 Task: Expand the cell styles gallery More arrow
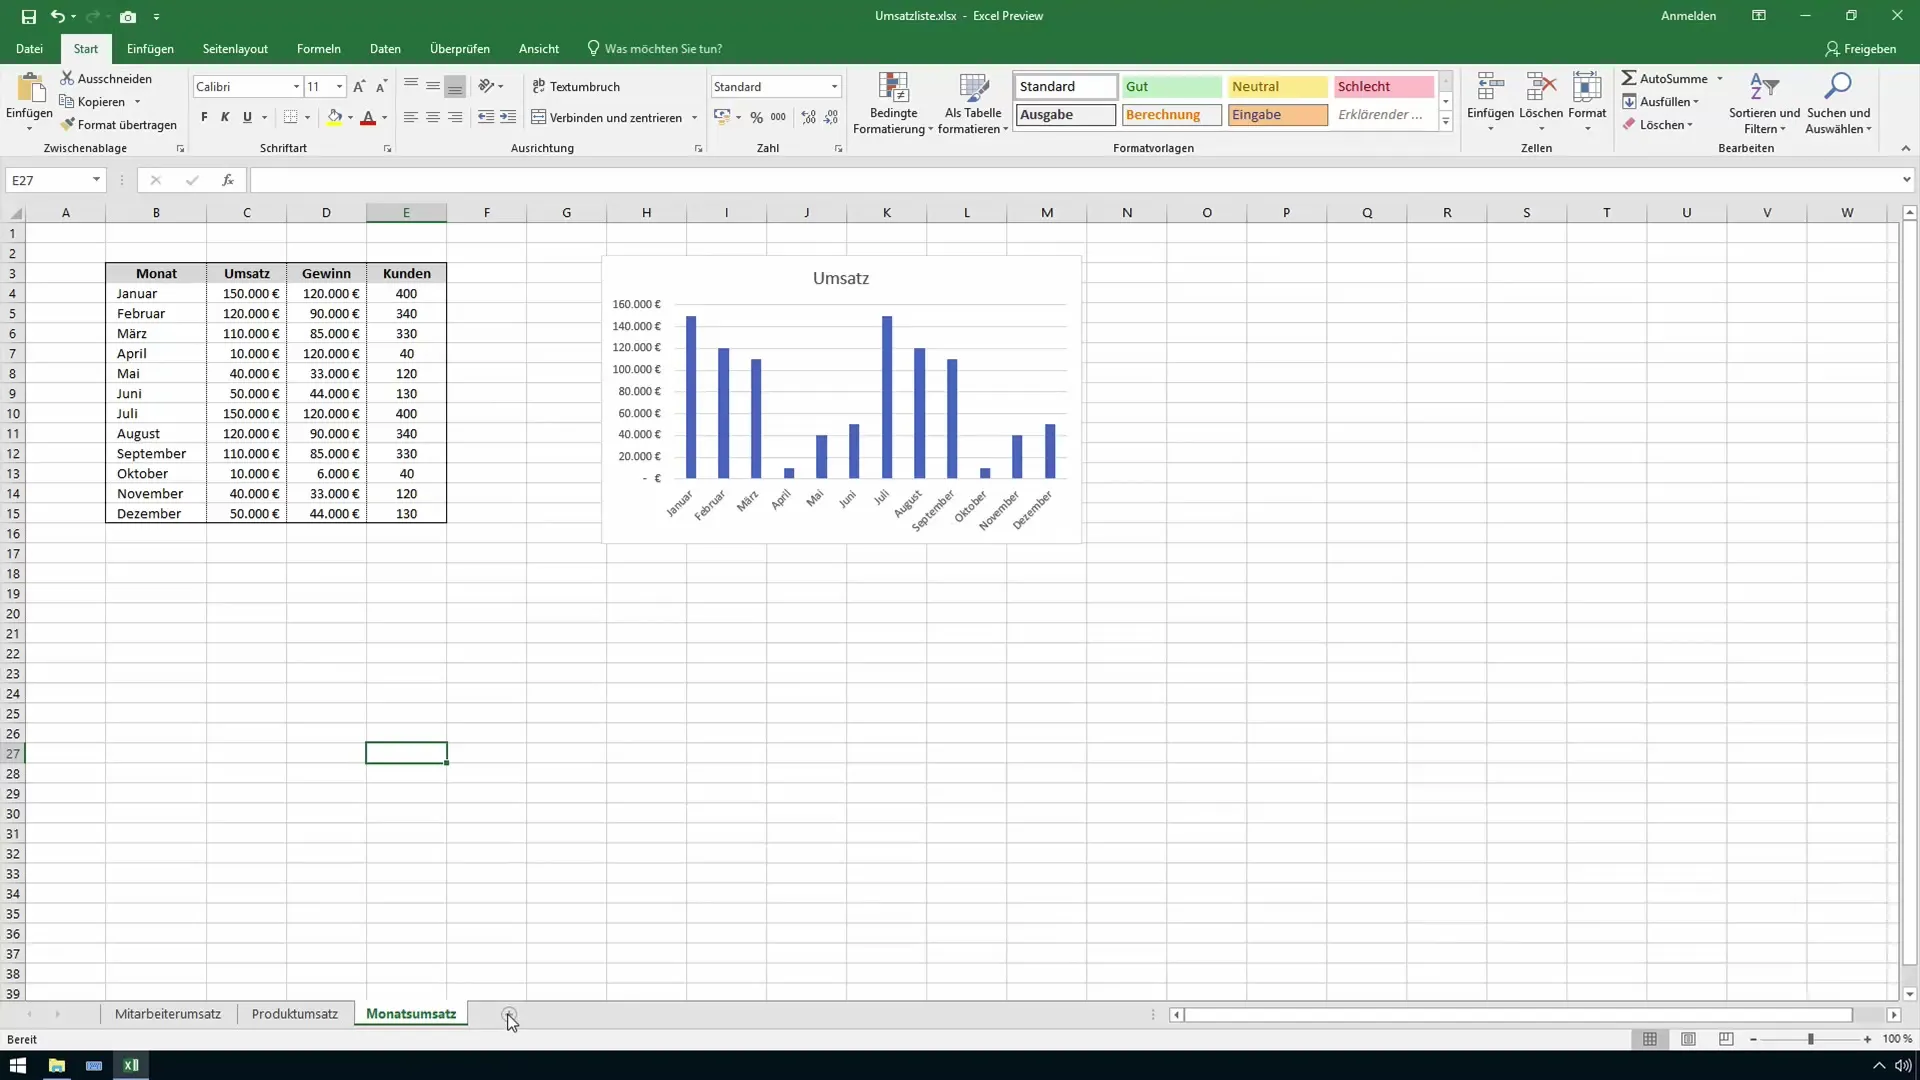pos(1445,122)
